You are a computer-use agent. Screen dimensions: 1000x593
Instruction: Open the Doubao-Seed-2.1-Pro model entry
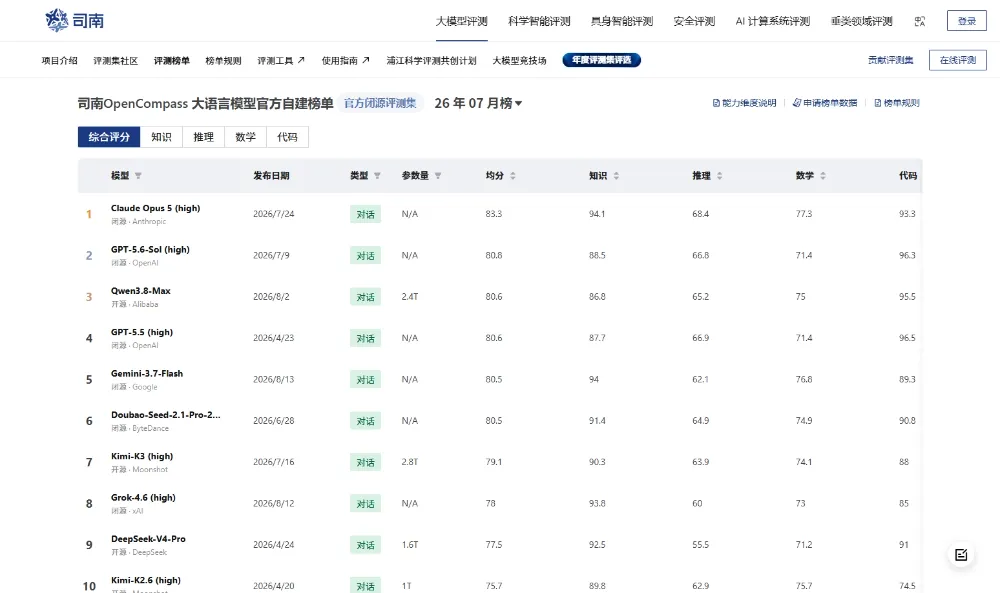tap(166, 415)
